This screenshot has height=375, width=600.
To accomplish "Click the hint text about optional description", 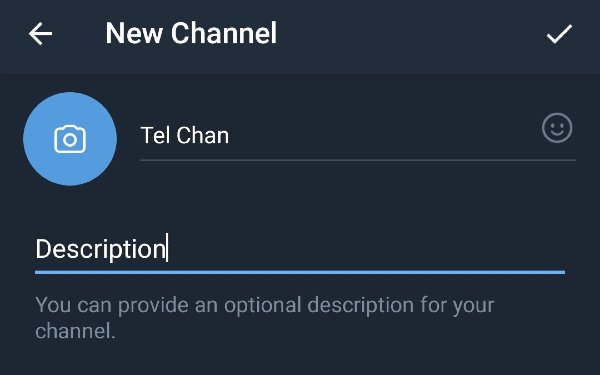I will pyautogui.click(x=265, y=318).
